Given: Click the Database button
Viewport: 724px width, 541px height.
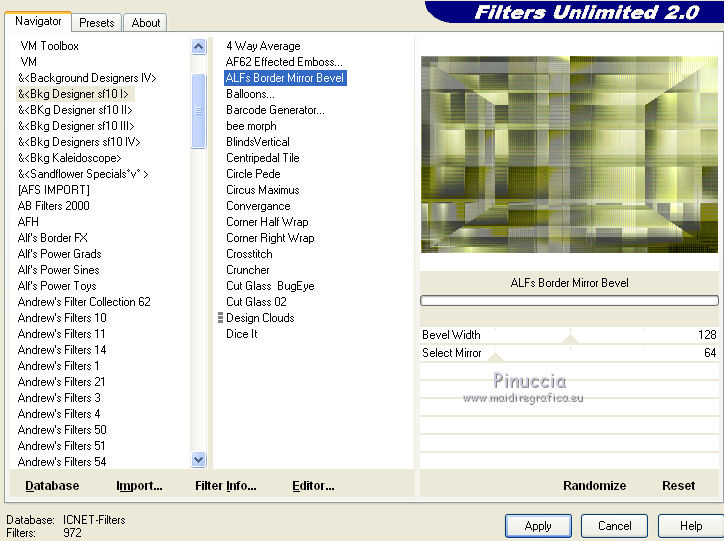Looking at the screenshot, I should [52, 486].
